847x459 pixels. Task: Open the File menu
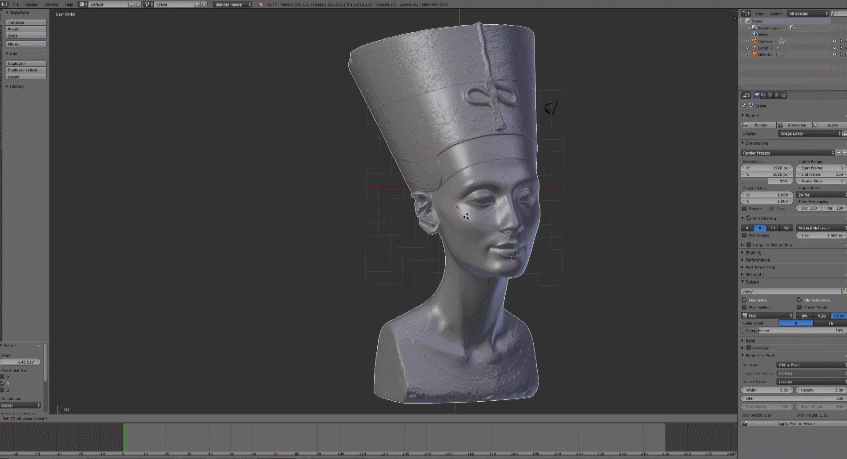[17, 4]
